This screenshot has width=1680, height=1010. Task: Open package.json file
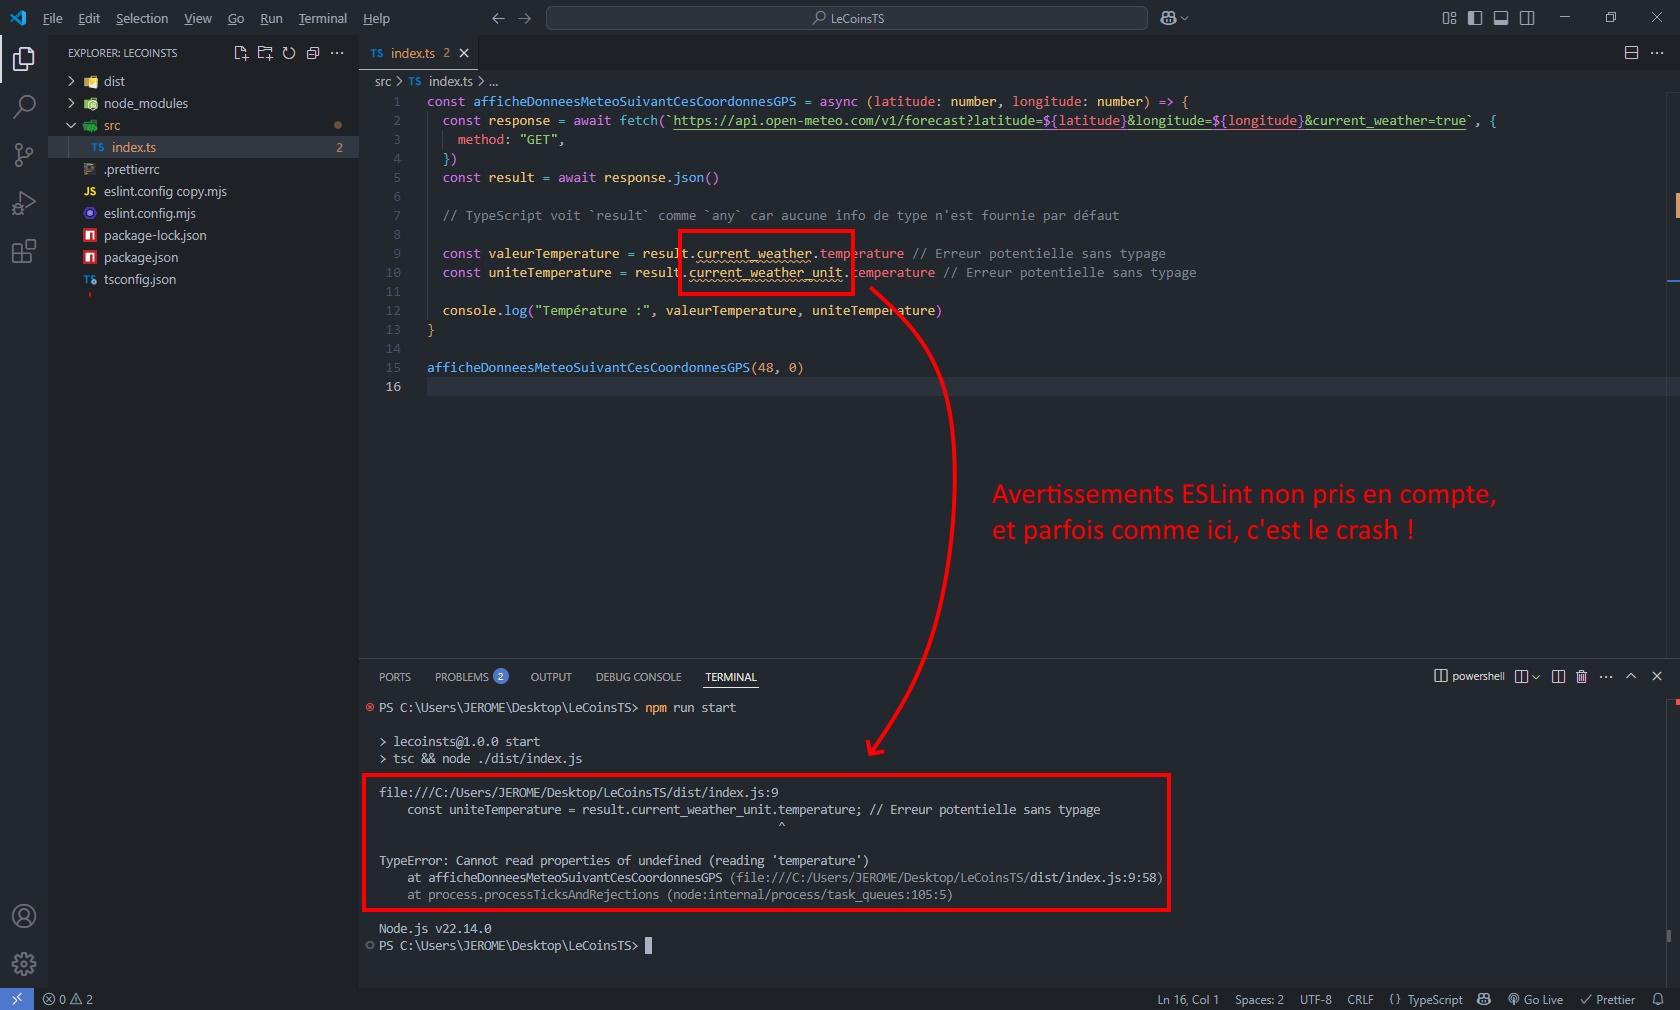[x=203, y=257]
